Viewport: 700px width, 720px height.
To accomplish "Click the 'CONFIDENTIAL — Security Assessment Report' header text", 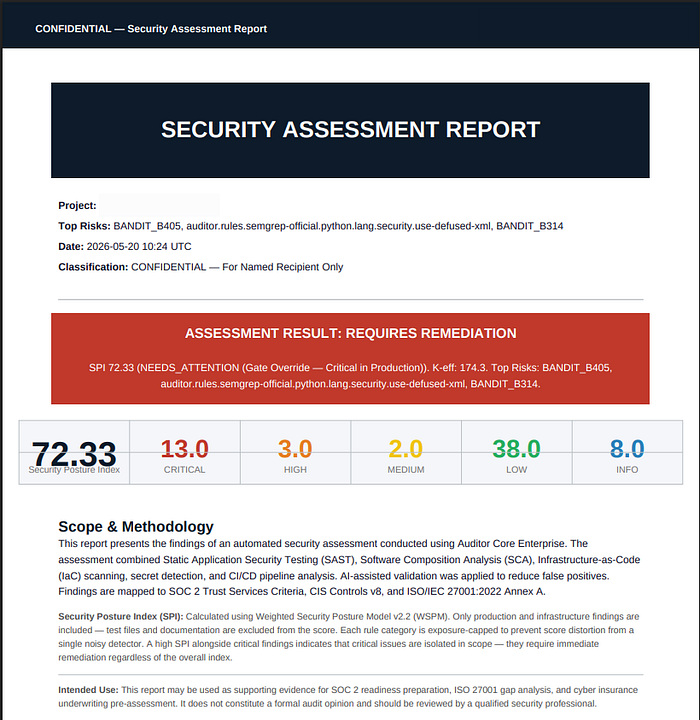I will coord(151,28).
